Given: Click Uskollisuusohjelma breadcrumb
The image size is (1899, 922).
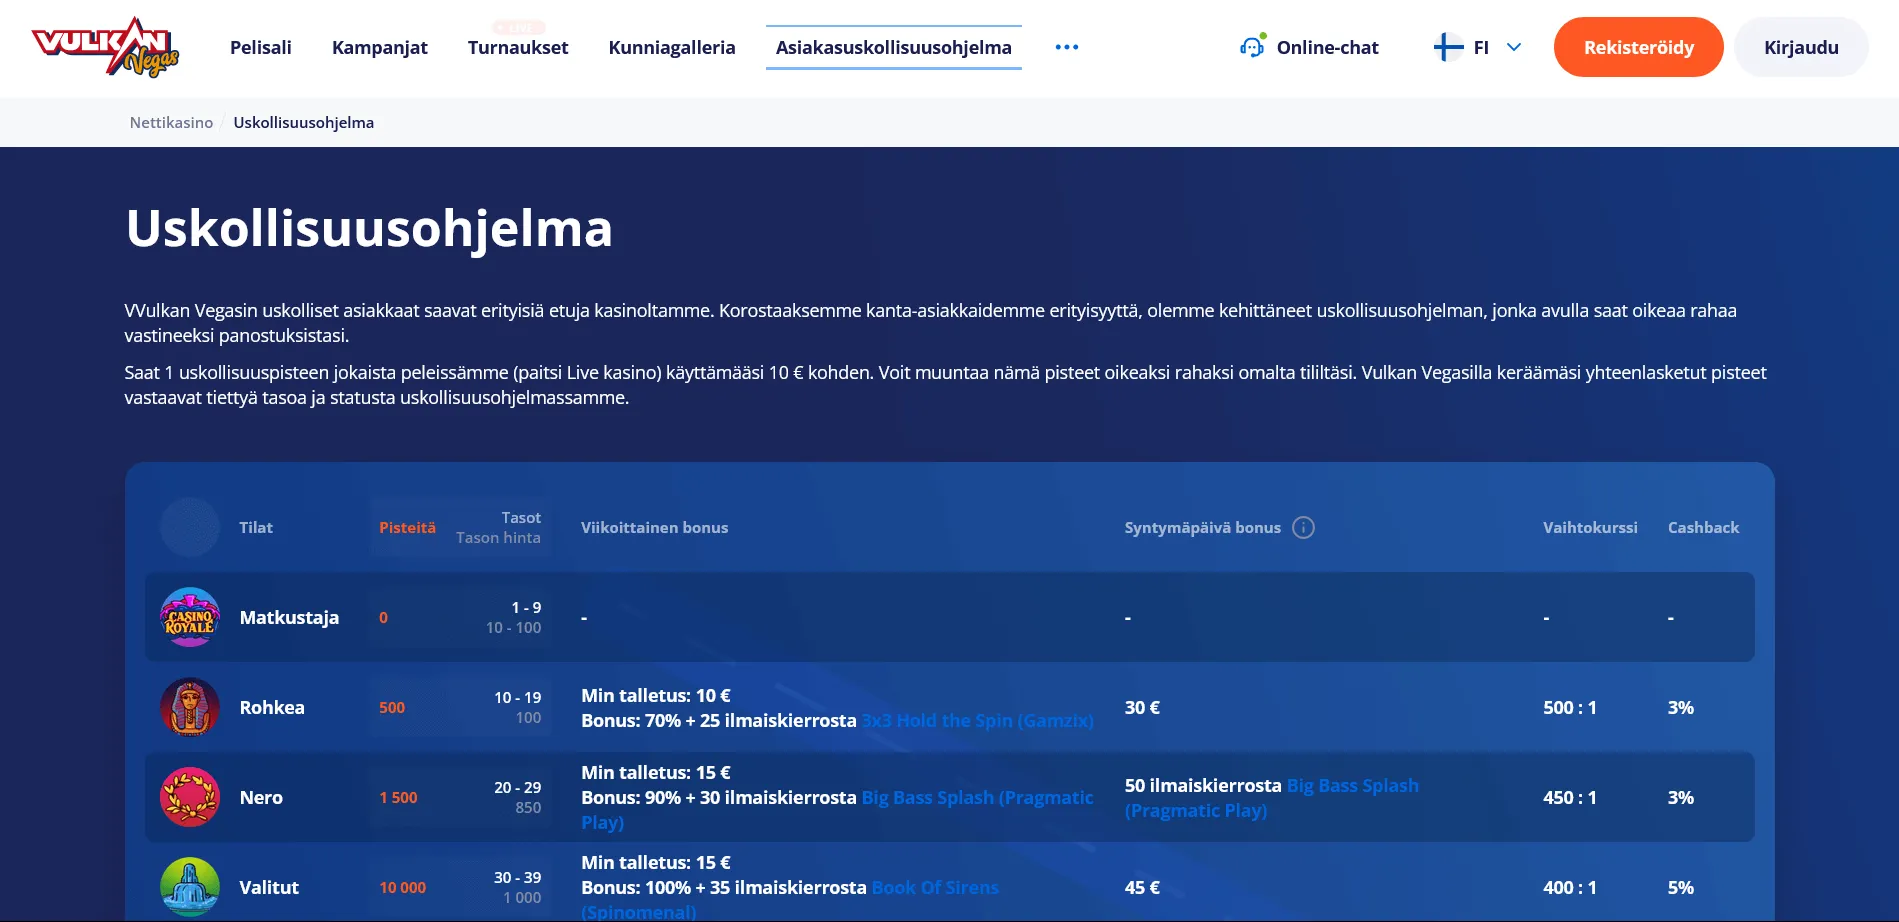Looking at the screenshot, I should (304, 122).
